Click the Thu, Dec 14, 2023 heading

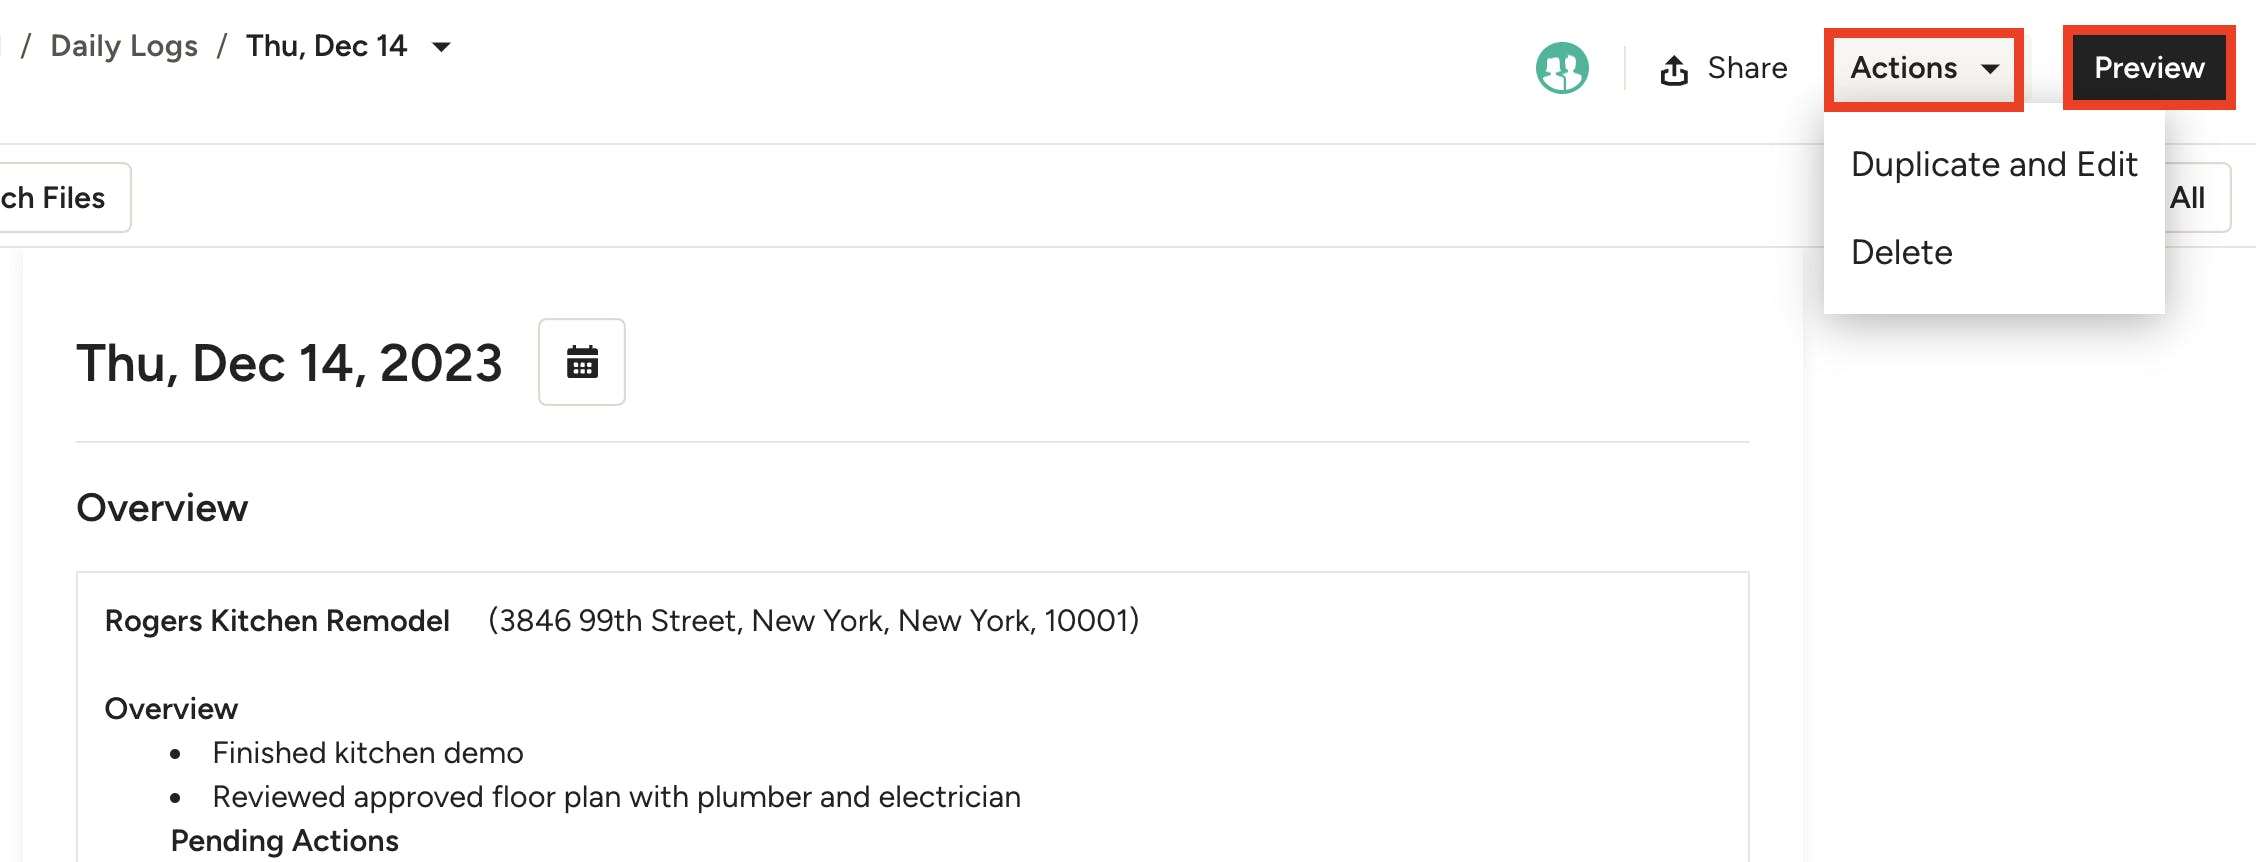(x=289, y=362)
